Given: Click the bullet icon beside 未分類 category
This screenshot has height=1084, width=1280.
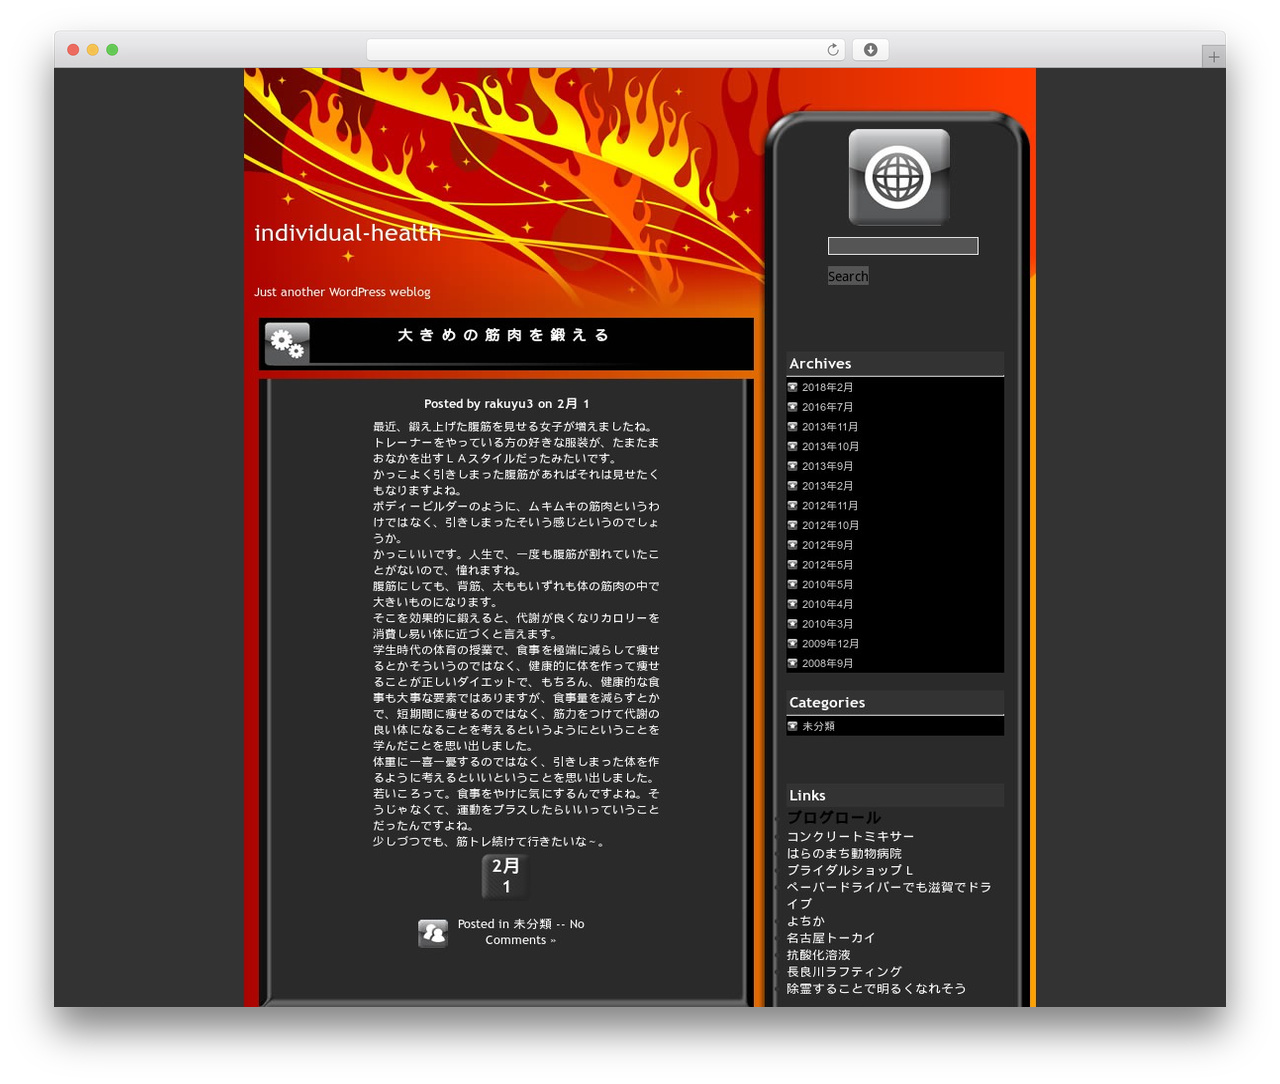Looking at the screenshot, I should point(793,726).
